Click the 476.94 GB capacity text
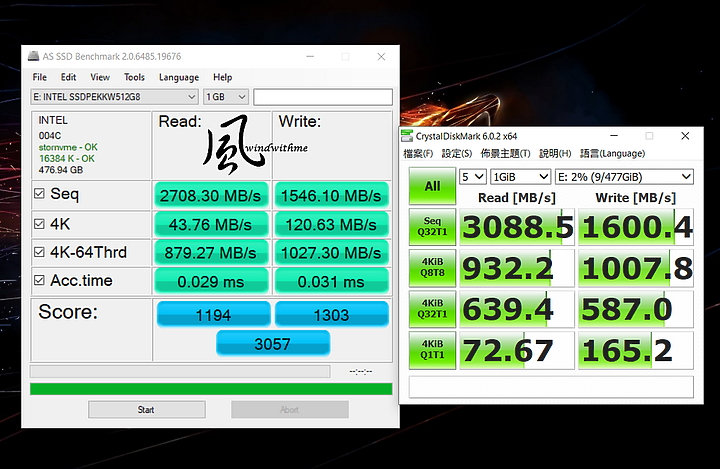The image size is (720, 469). [x=61, y=170]
